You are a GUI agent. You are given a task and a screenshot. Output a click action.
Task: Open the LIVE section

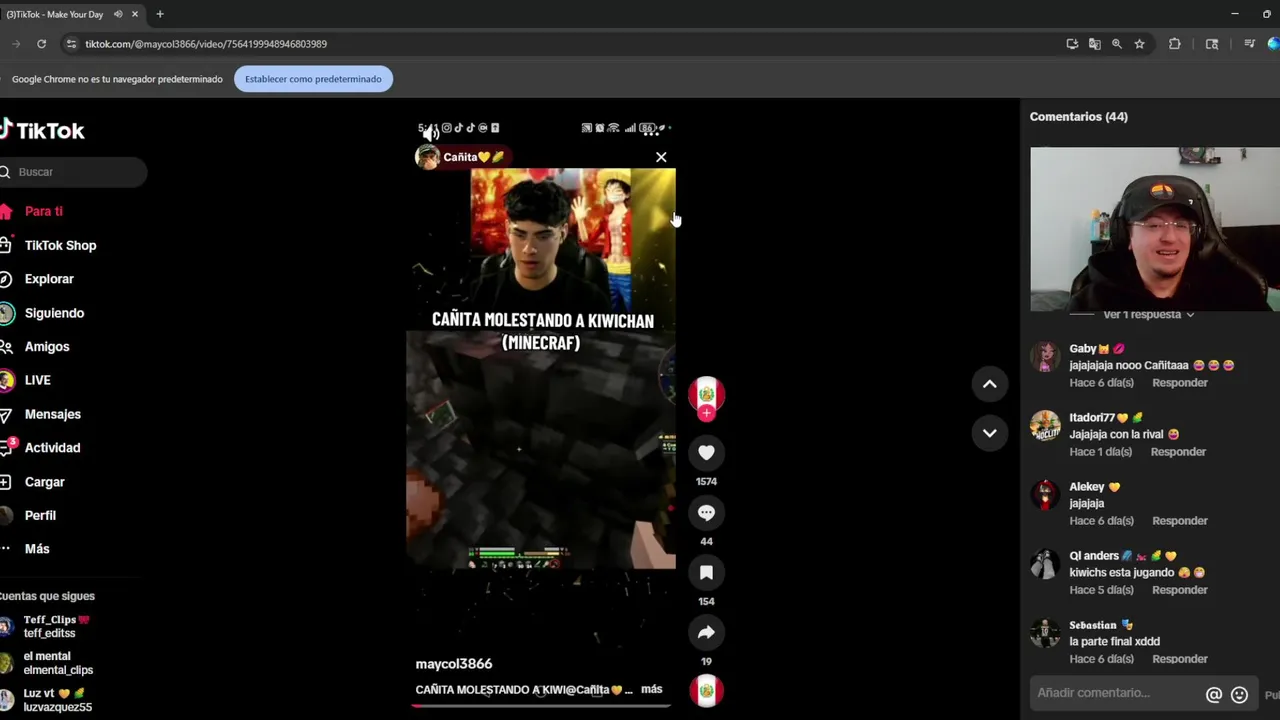tap(37, 380)
